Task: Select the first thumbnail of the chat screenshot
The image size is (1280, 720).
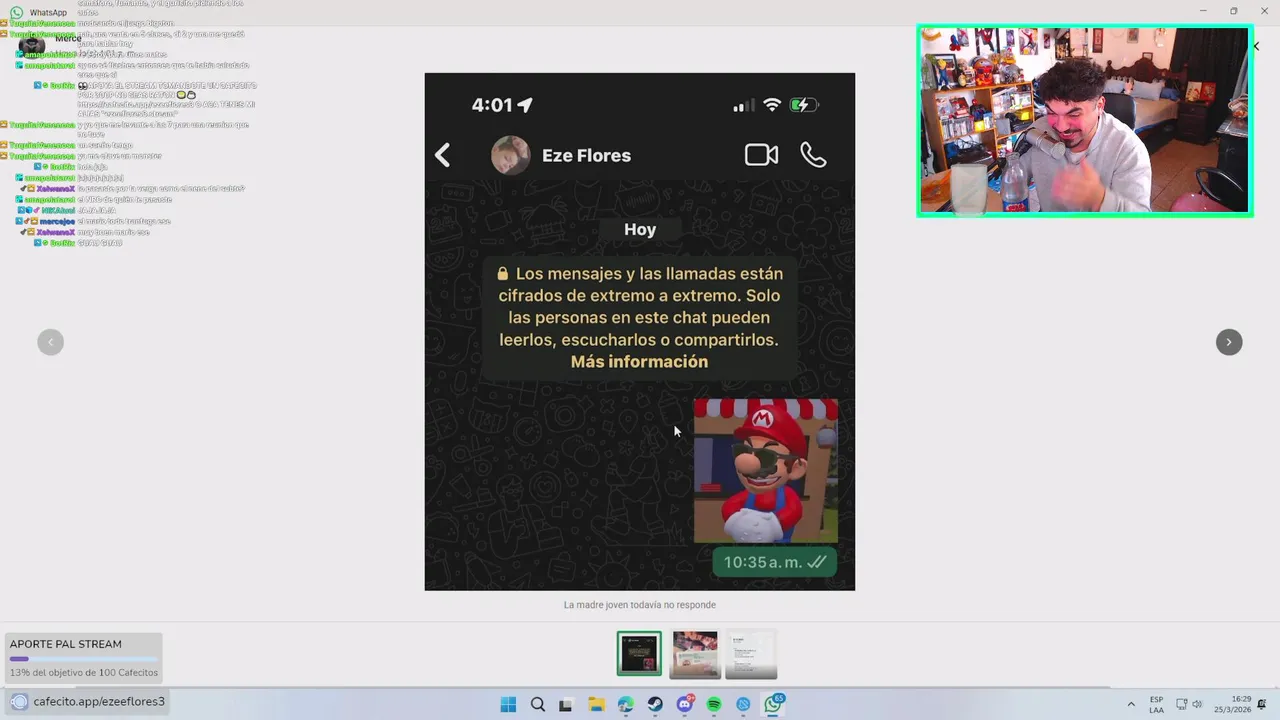Action: pyautogui.click(x=639, y=654)
